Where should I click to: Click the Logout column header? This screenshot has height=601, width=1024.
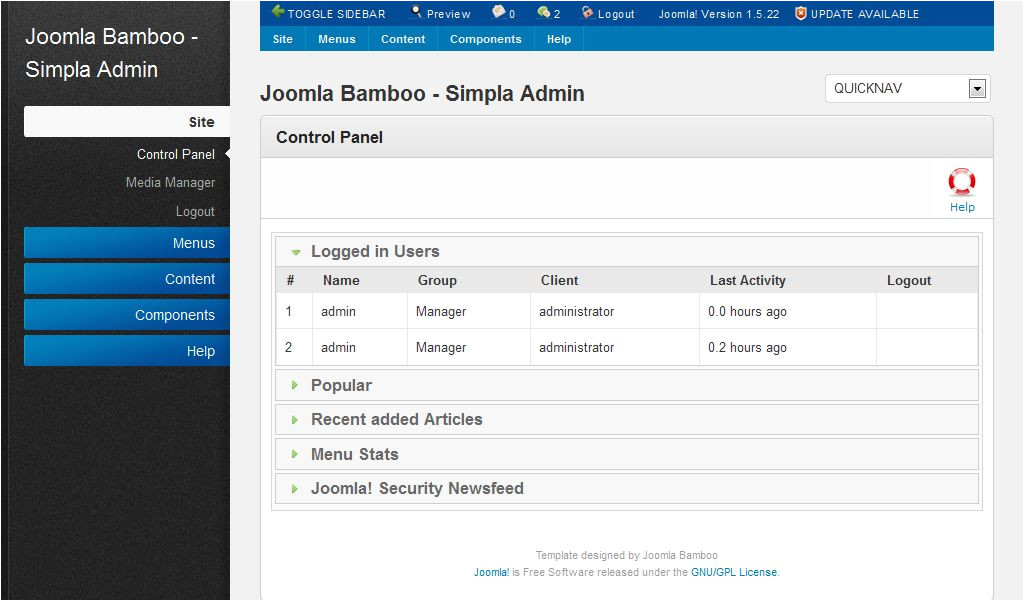[908, 280]
